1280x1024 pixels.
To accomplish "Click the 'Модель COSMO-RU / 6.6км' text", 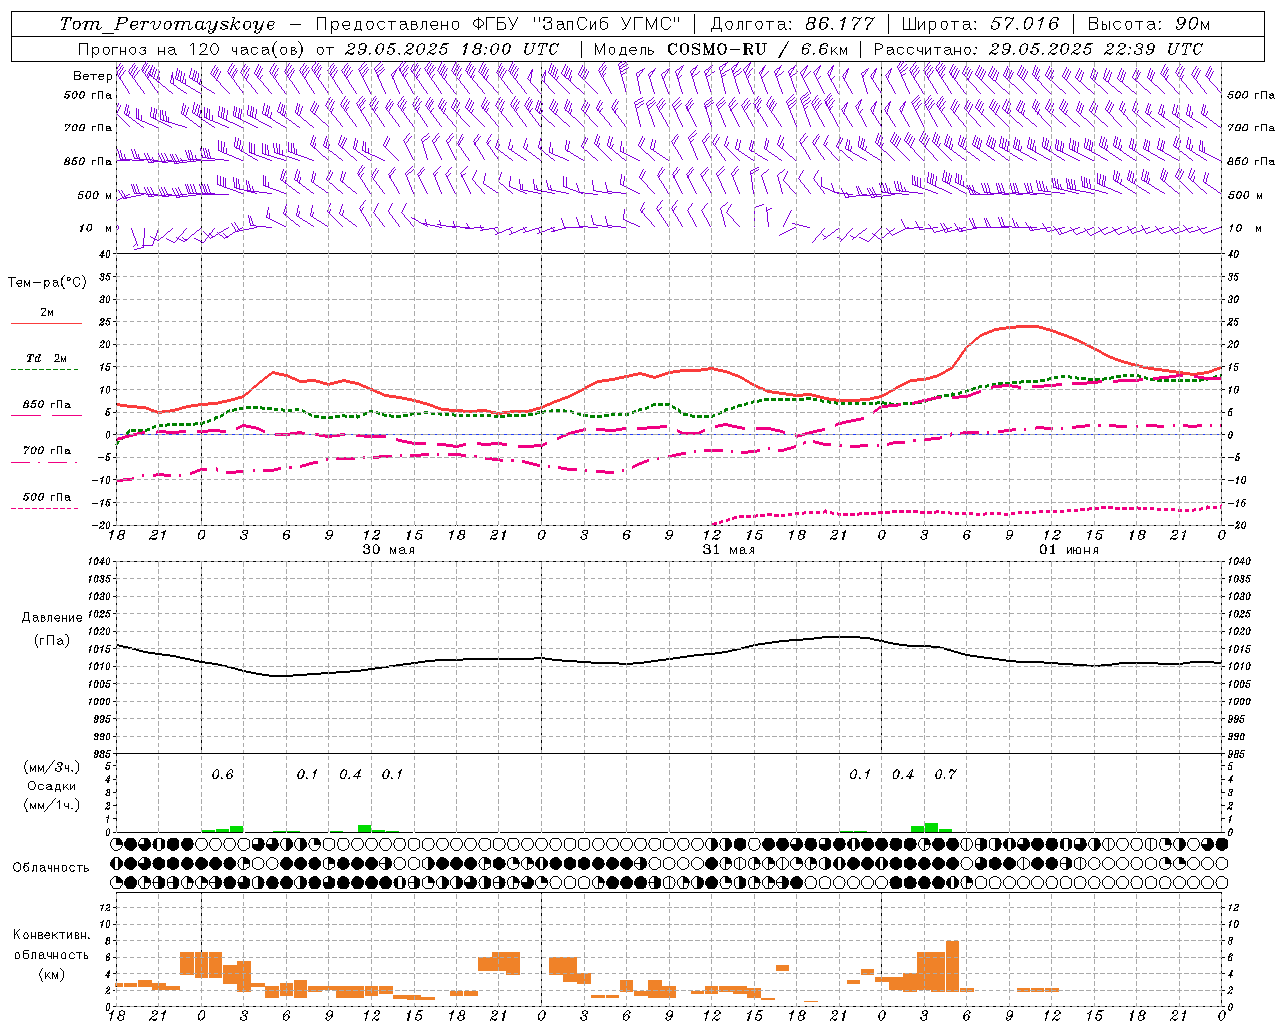I will (x=721, y=49).
